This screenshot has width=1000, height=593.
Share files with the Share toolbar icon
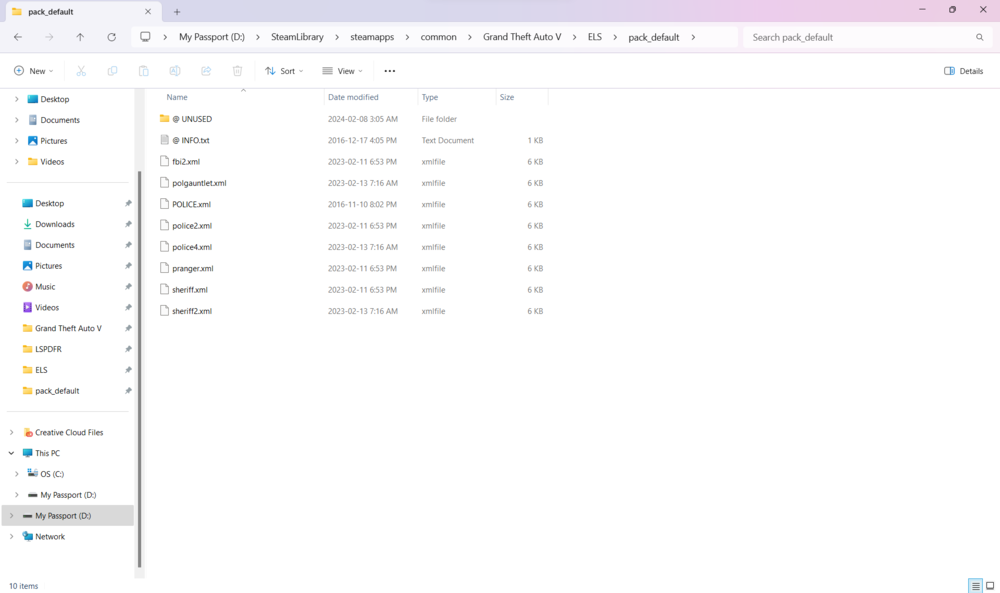click(206, 71)
